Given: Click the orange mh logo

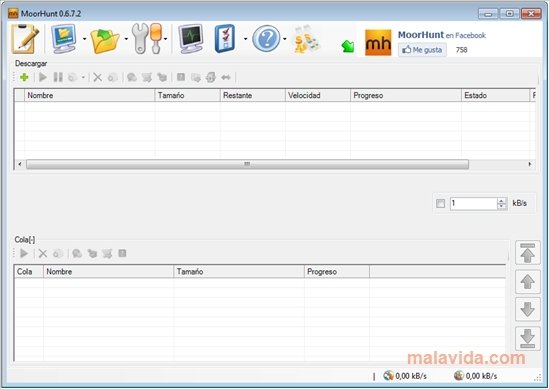Looking at the screenshot, I should (x=378, y=43).
